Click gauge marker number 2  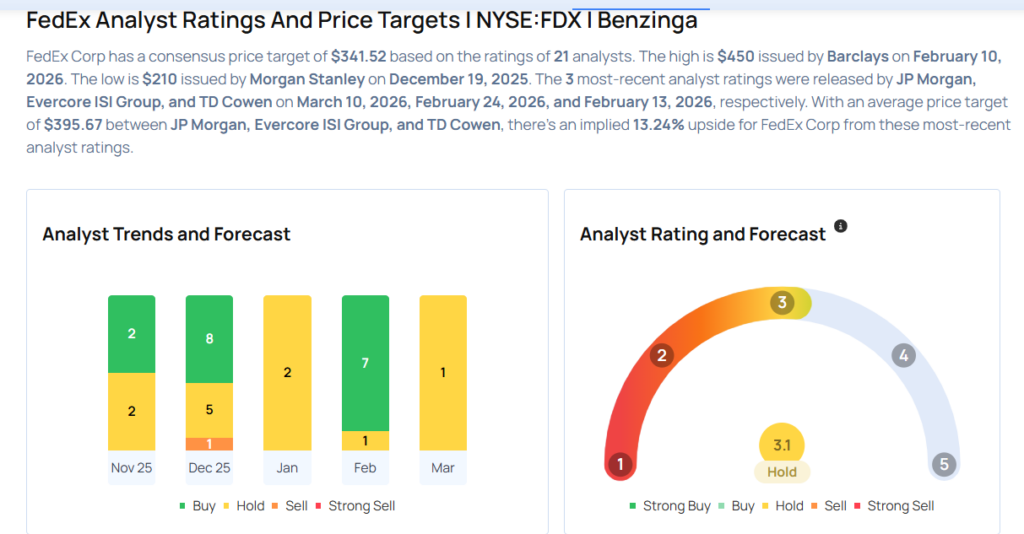(661, 355)
